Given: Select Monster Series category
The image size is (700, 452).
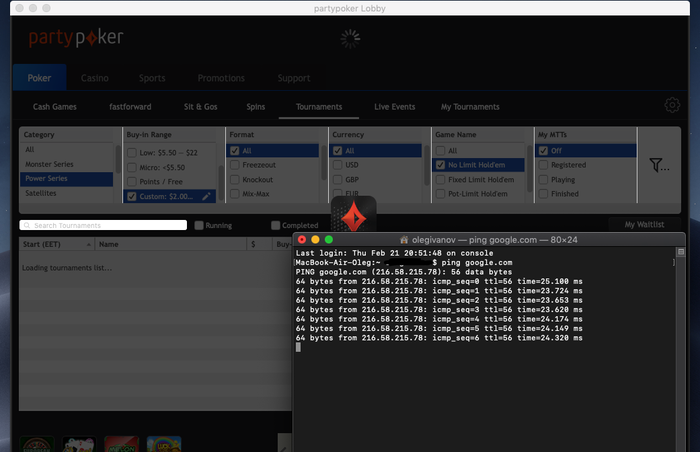Looking at the screenshot, I should (x=66, y=164).
